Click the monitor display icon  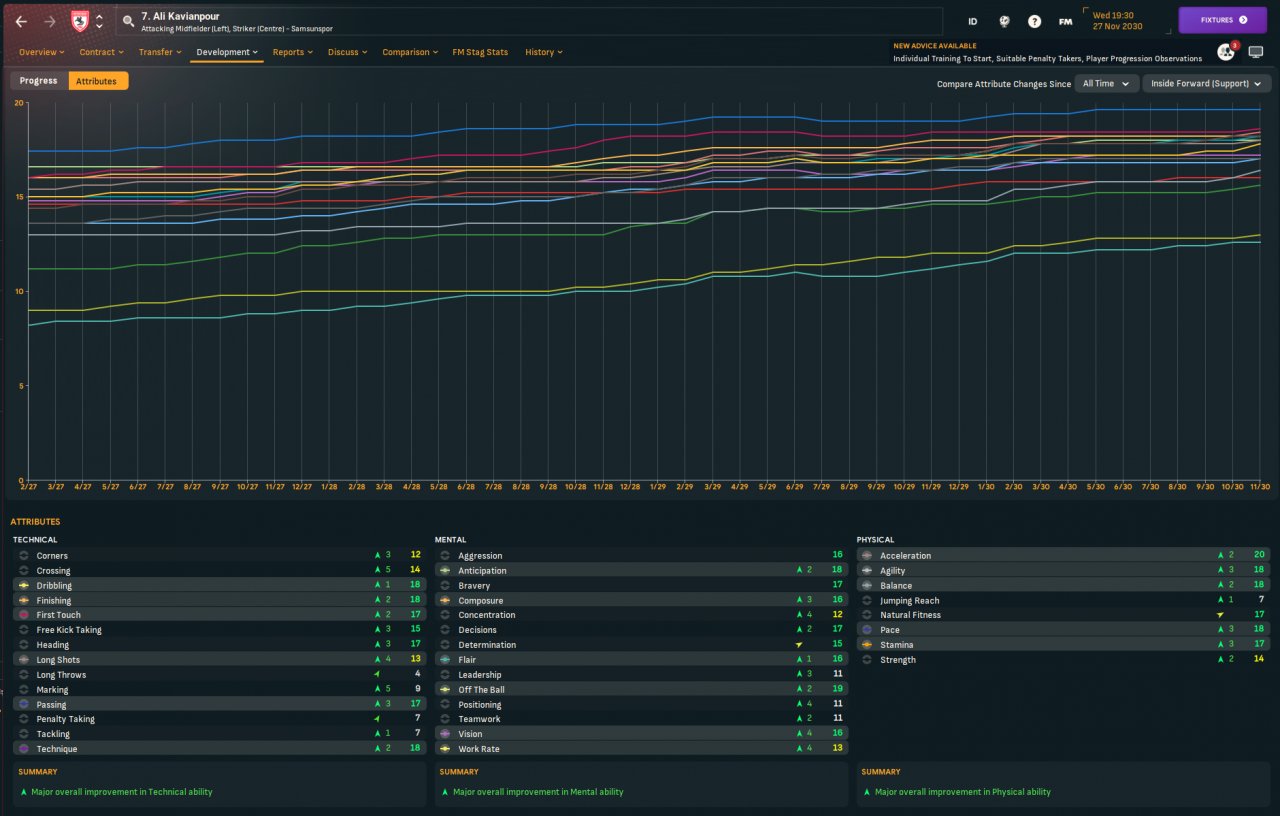point(1255,52)
